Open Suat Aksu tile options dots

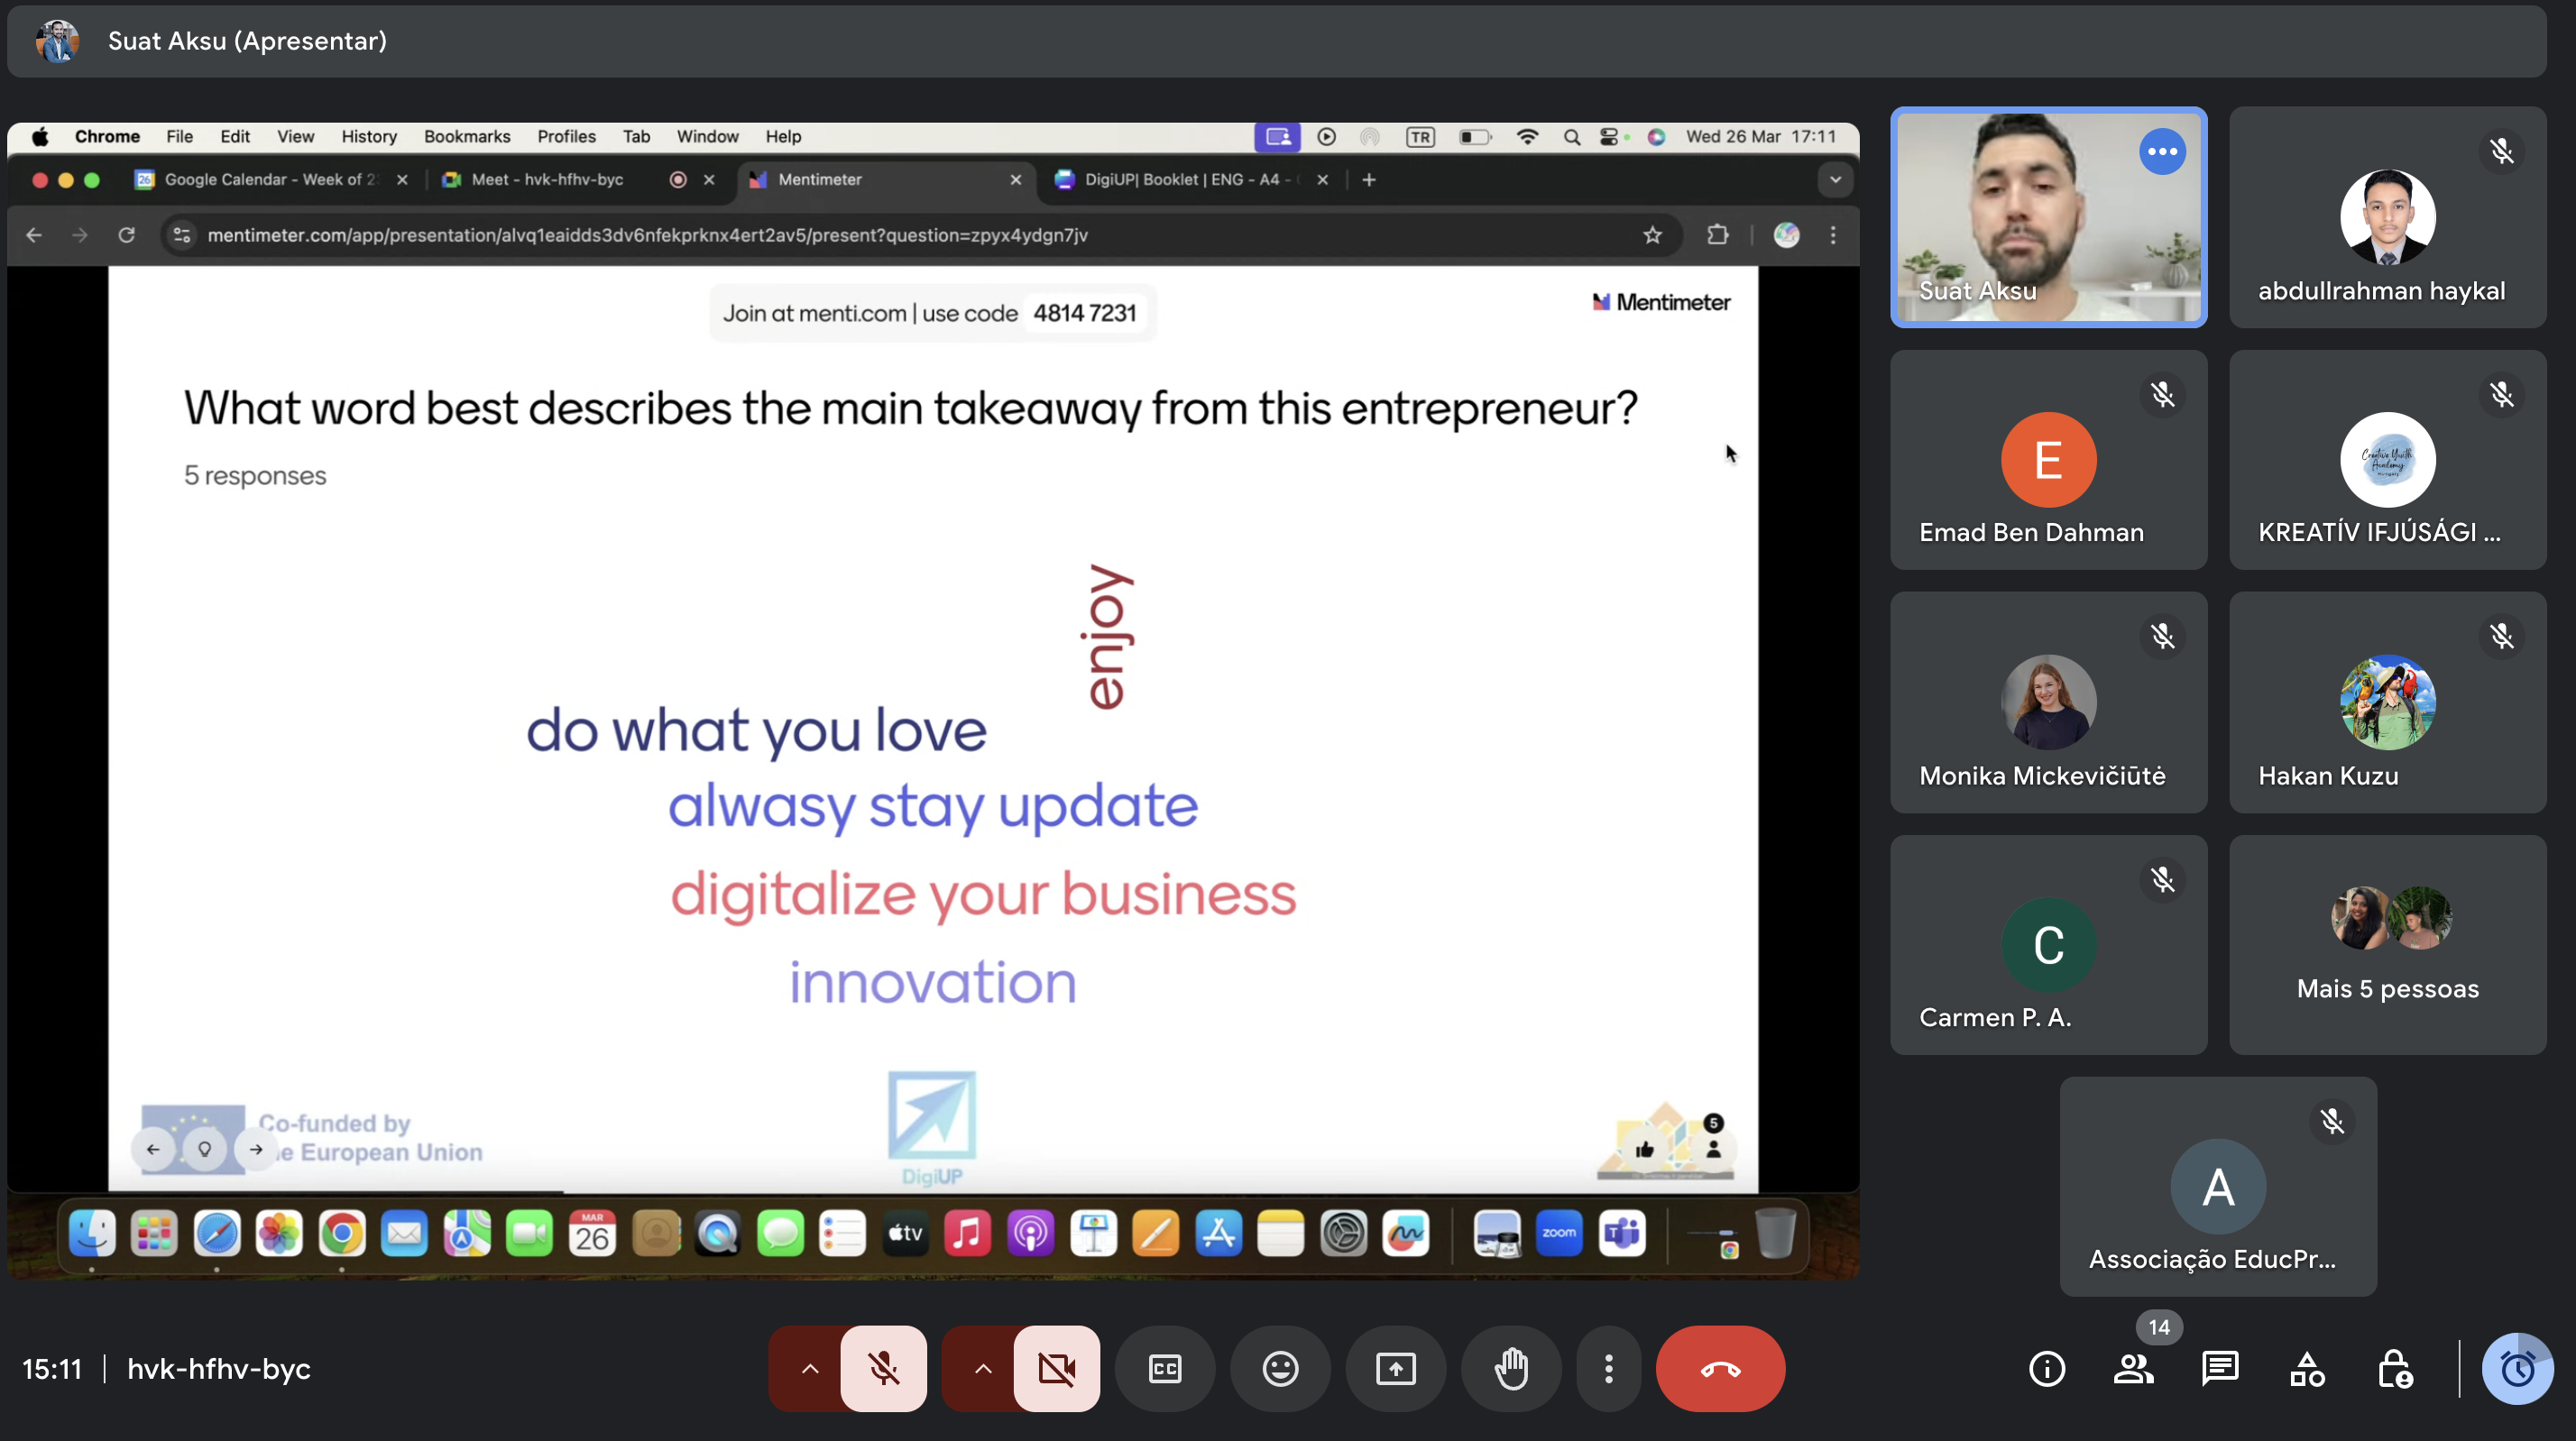pyautogui.click(x=2162, y=152)
